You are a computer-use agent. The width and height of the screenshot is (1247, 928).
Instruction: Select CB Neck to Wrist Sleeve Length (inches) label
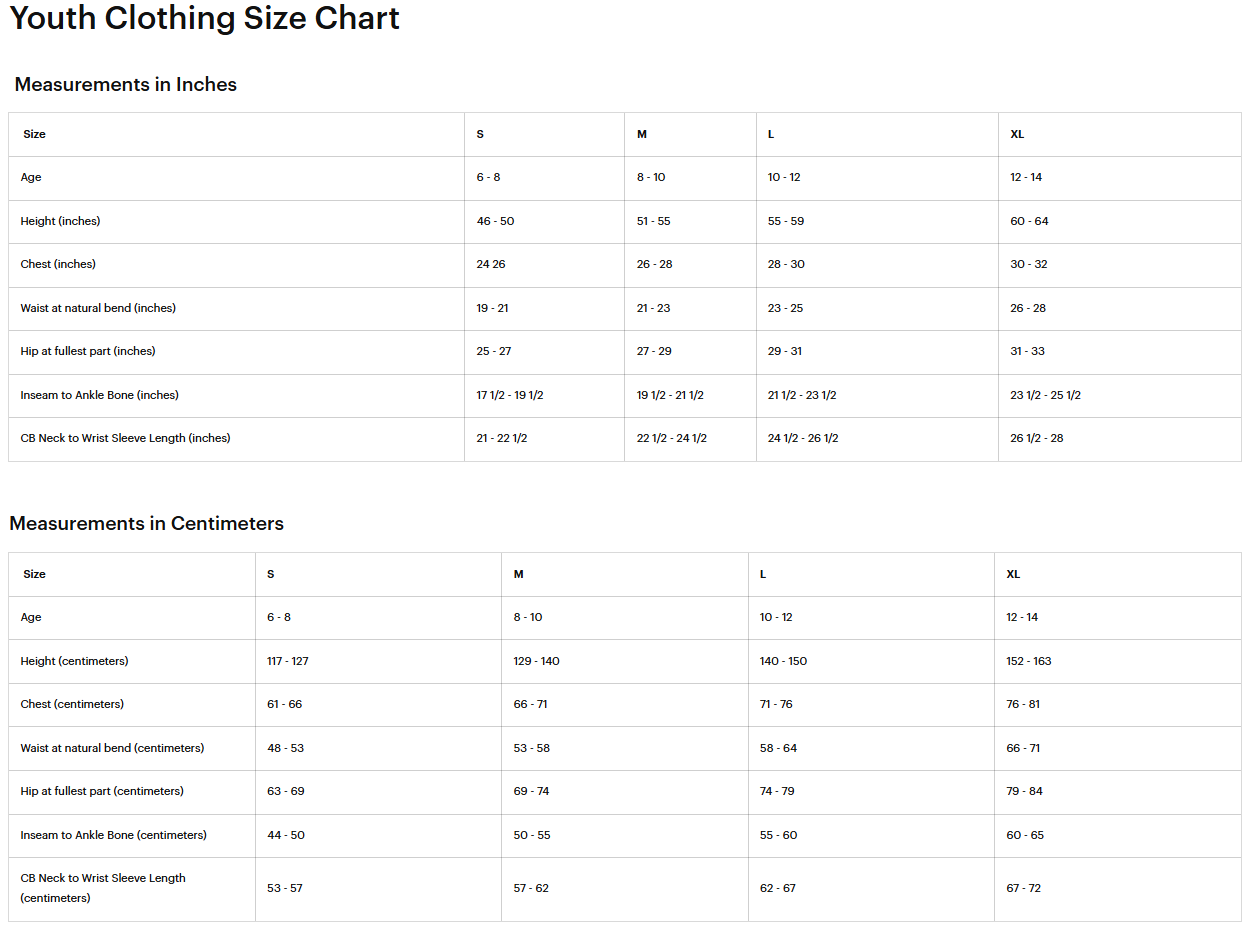126,438
